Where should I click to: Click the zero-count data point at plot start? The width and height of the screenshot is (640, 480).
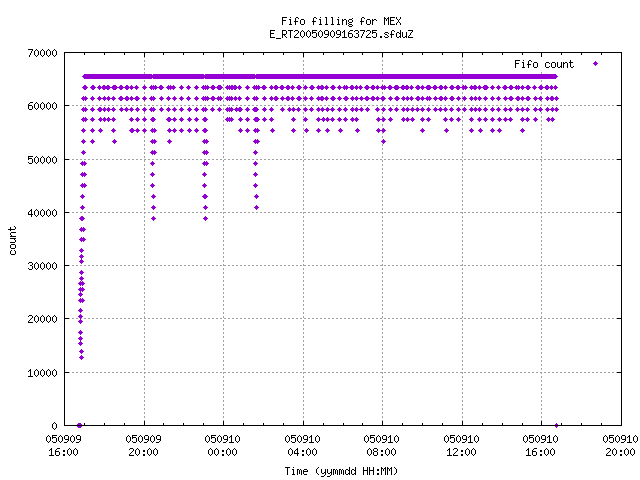(80, 425)
